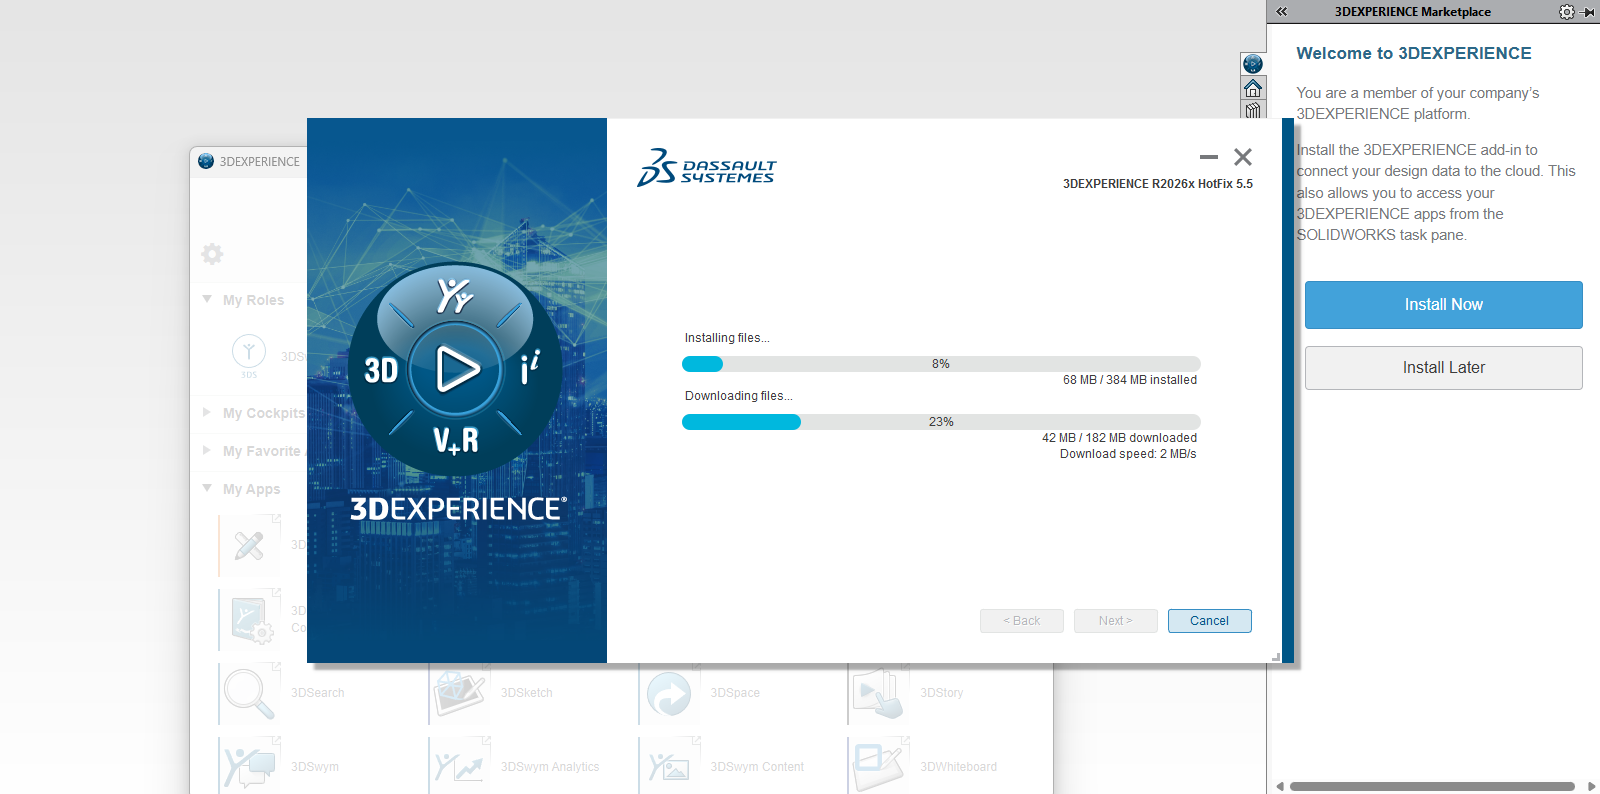Open the 3DSearch app icon
This screenshot has height=794, width=1600.
249,693
